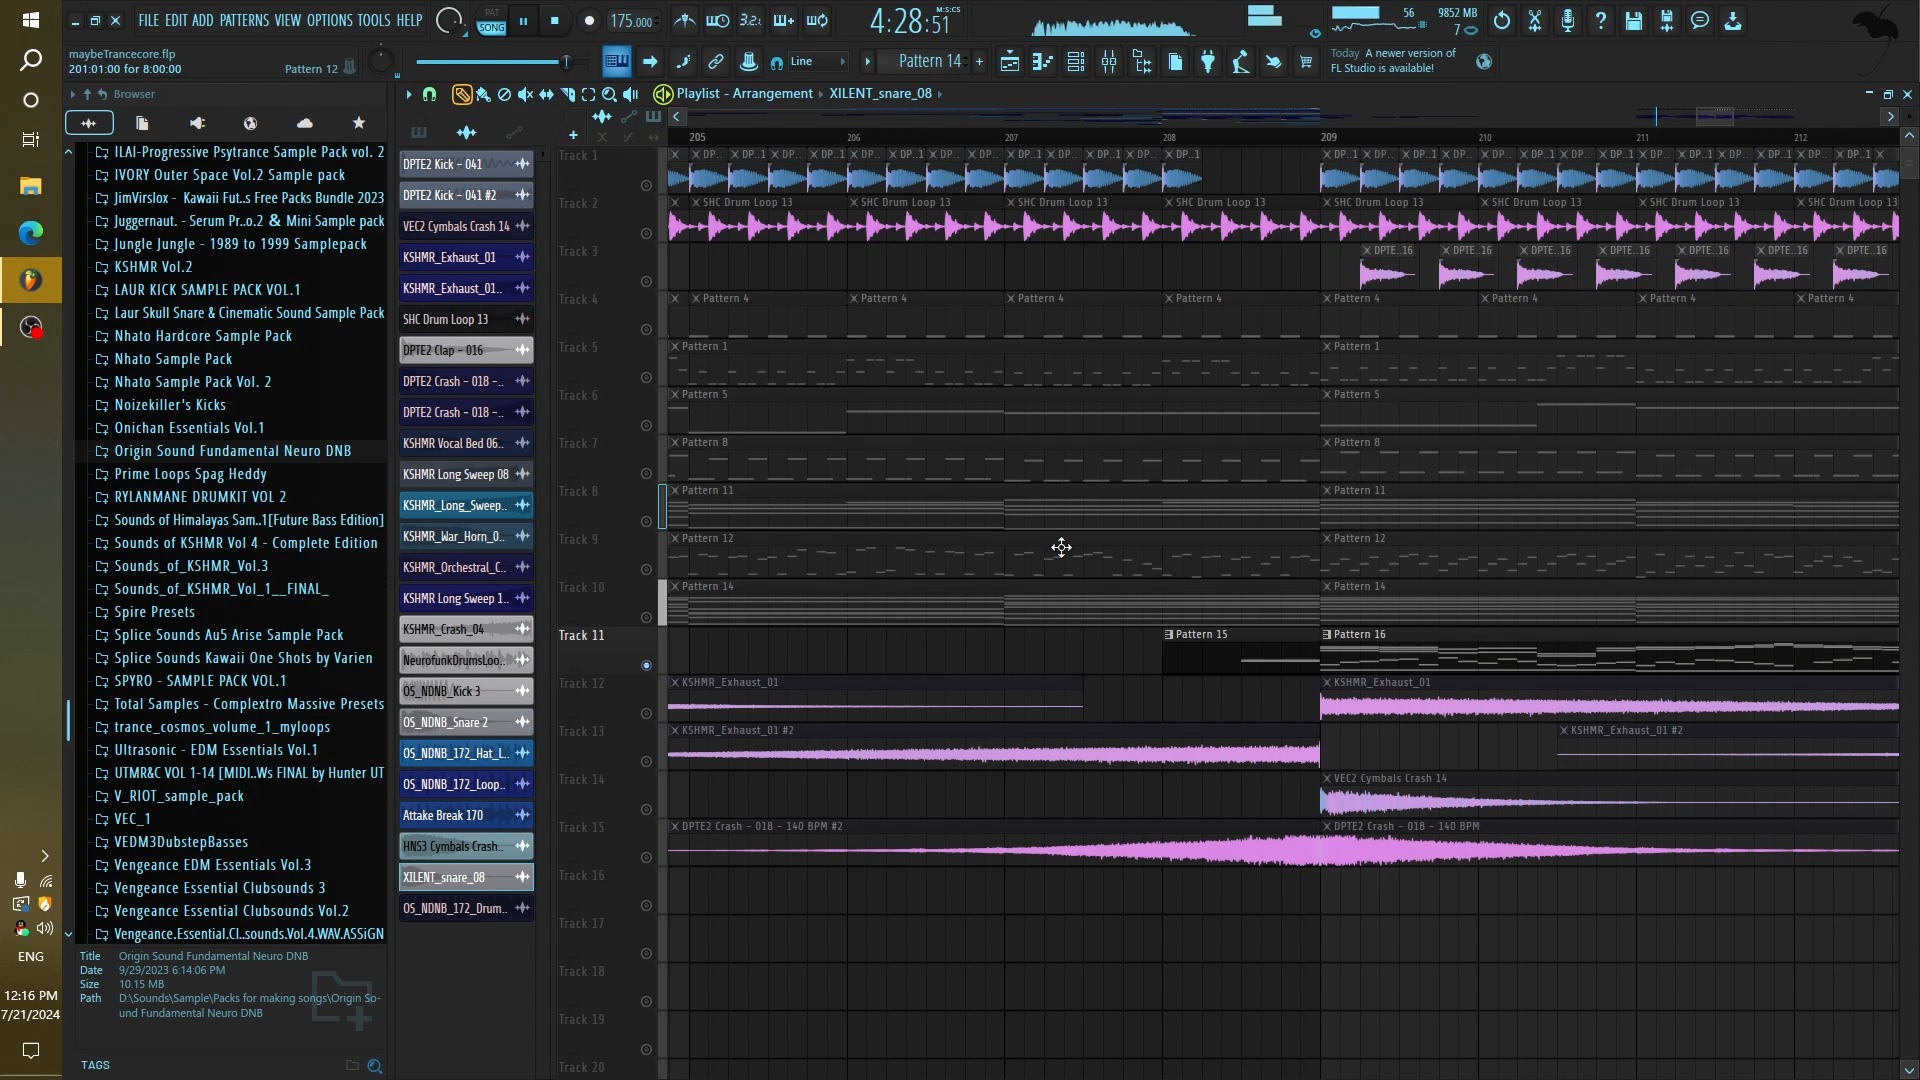
Task: Open Windows Start menu
Action: 30,20
